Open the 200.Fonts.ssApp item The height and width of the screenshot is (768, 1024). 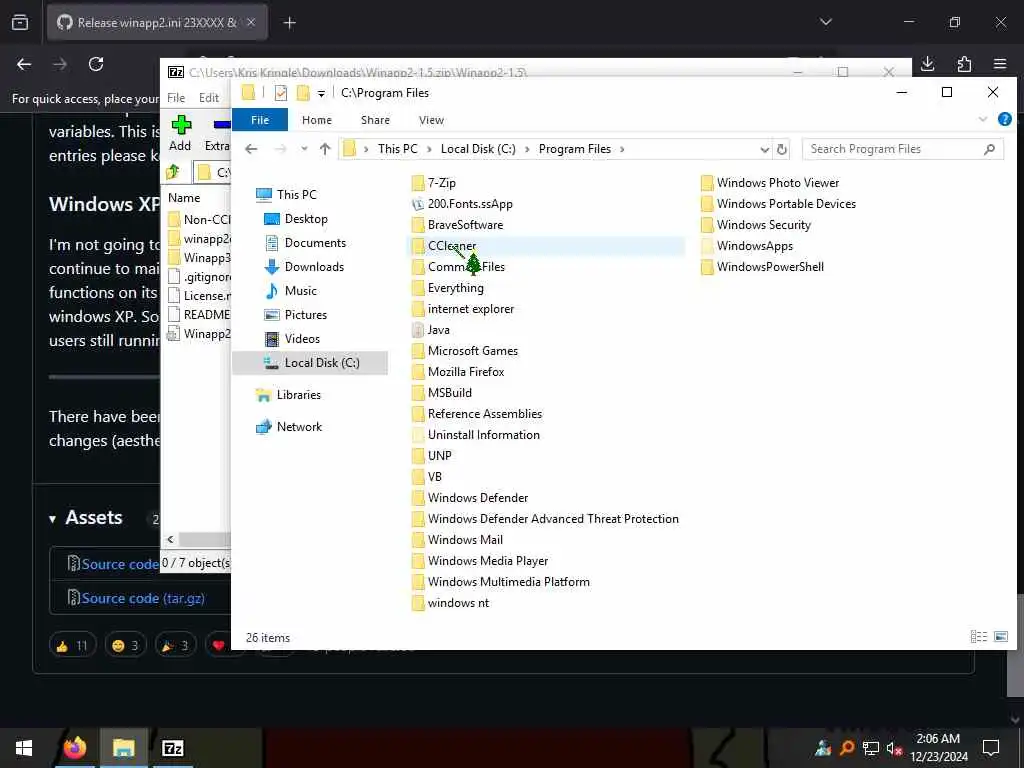(462, 204)
